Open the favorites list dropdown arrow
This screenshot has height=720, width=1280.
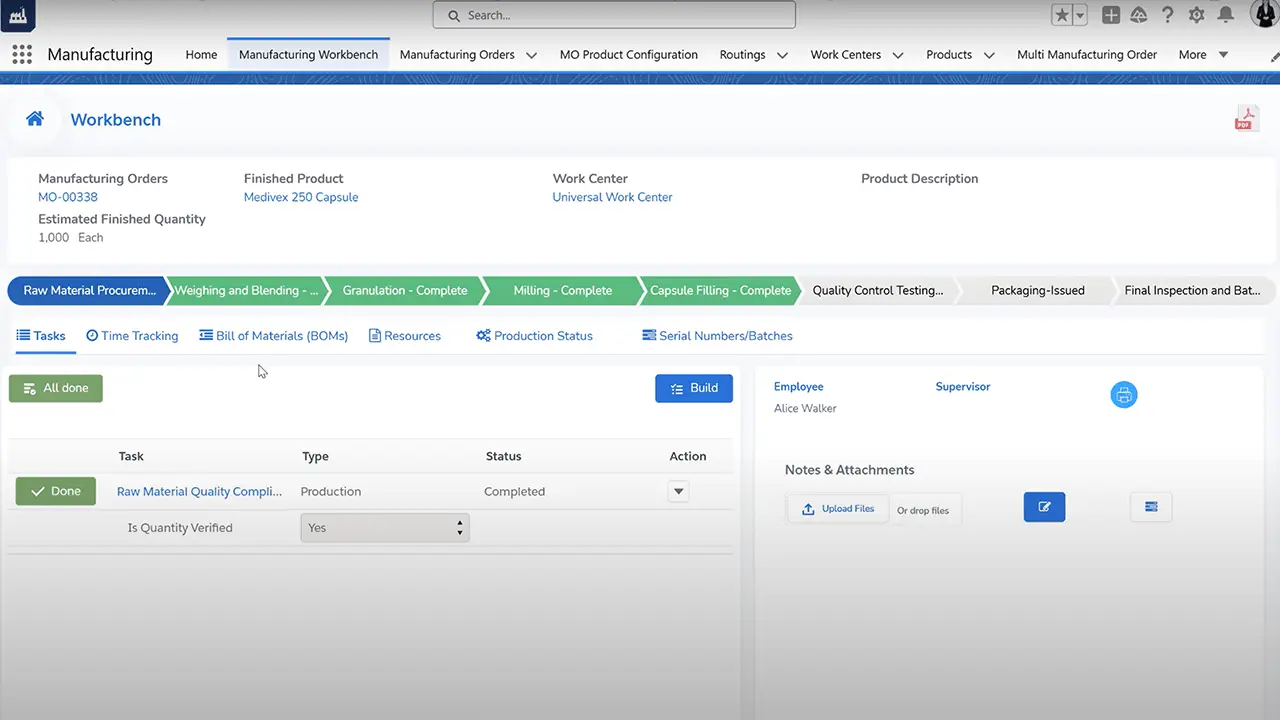[x=1080, y=15]
